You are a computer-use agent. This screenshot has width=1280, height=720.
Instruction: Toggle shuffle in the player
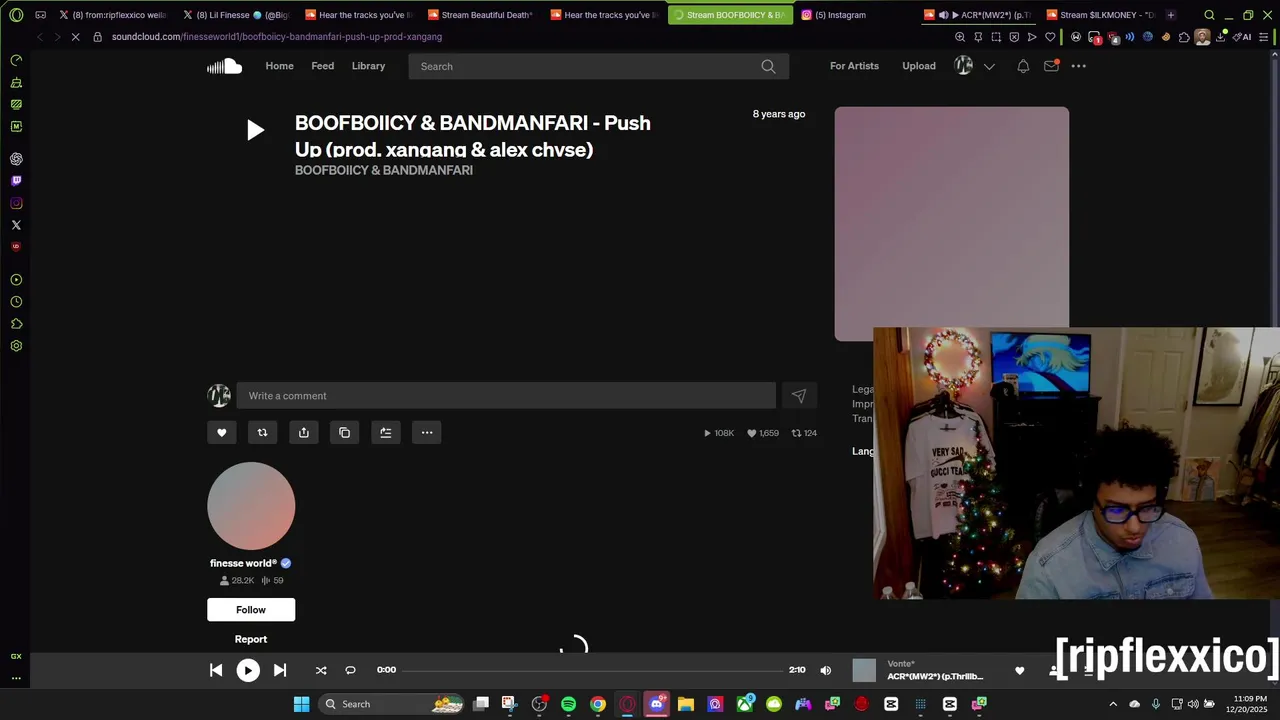pyautogui.click(x=321, y=670)
